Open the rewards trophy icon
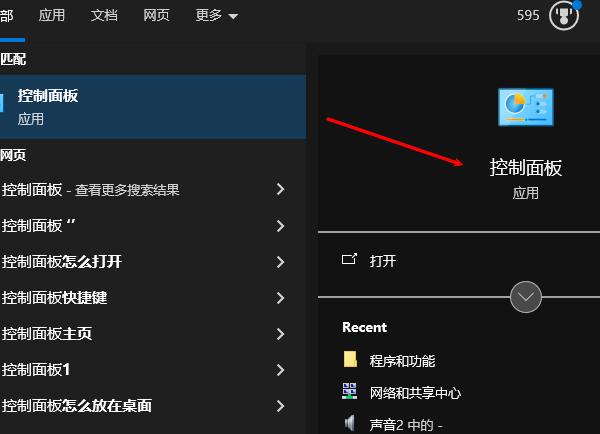This screenshot has width=600, height=434. click(564, 15)
